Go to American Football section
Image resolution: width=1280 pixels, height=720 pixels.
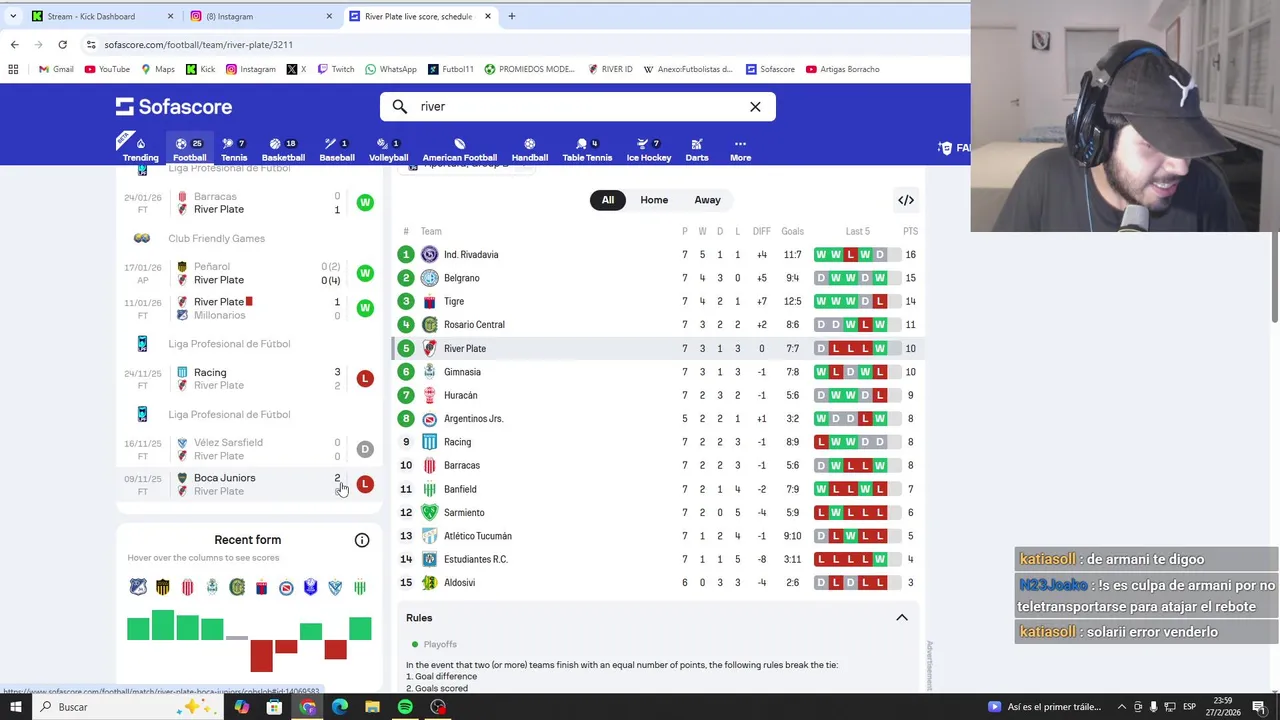[x=459, y=150]
